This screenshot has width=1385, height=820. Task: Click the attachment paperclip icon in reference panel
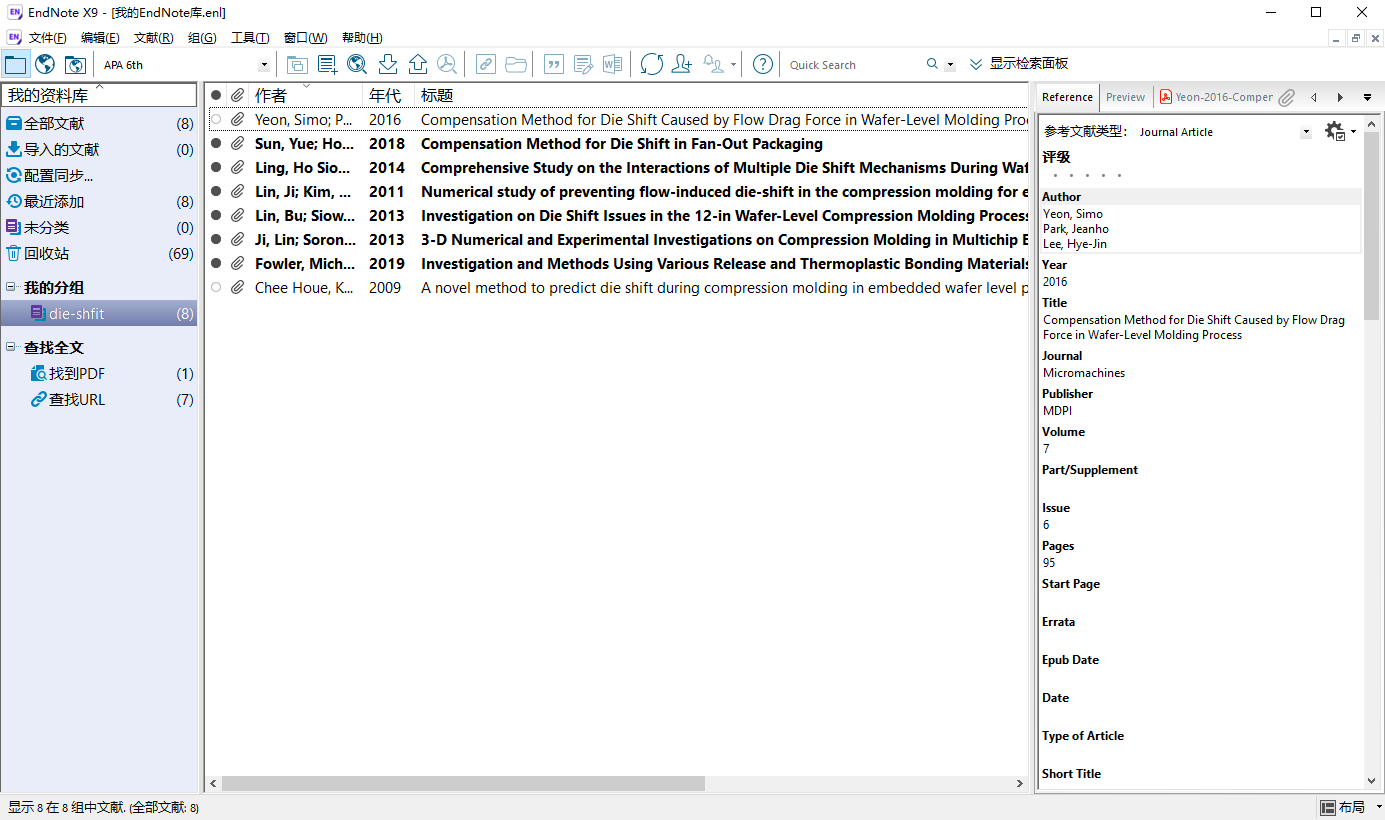pos(1287,97)
